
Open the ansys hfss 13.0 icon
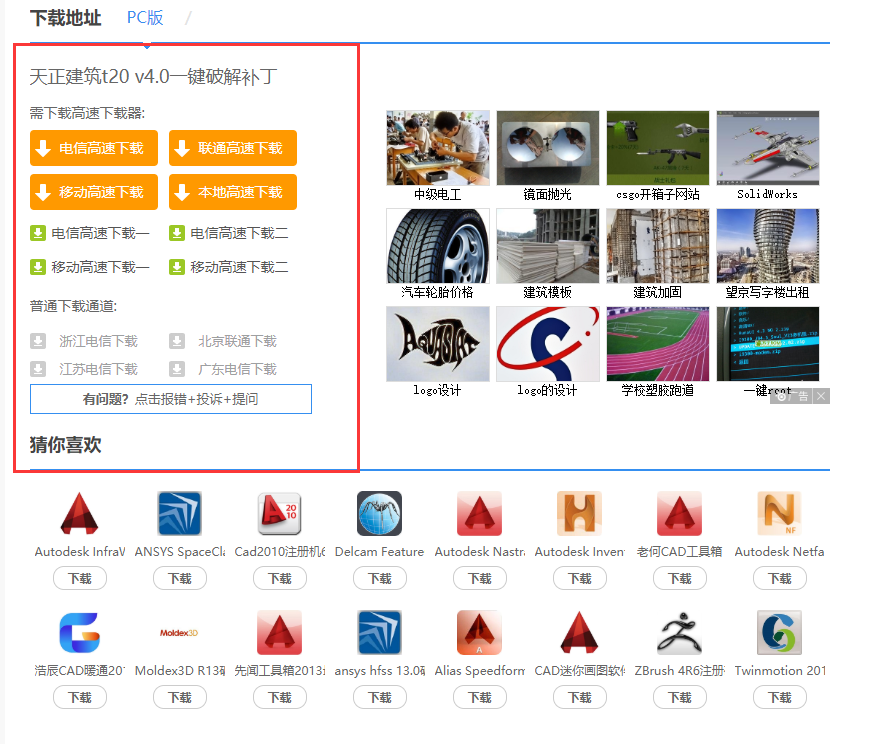pyautogui.click(x=379, y=633)
